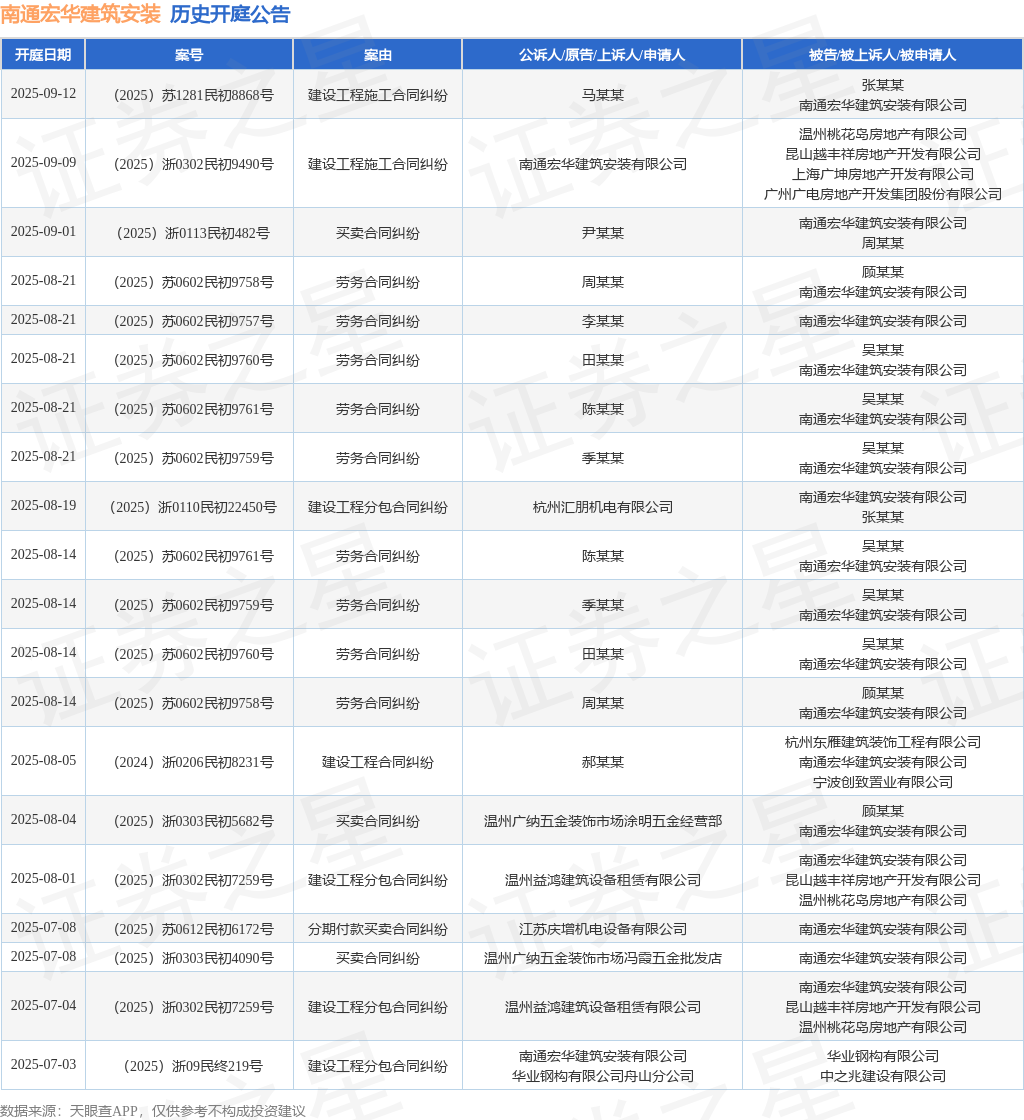Click case number 9759号 in a 2025-08-14 row
Viewport: 1024px width, 1120px height.
coord(194,605)
